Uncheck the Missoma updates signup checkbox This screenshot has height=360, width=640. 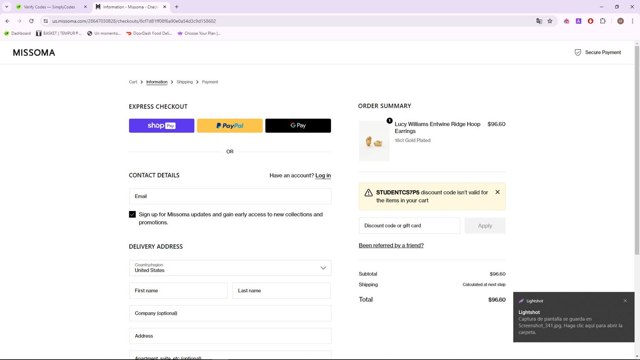click(x=132, y=214)
